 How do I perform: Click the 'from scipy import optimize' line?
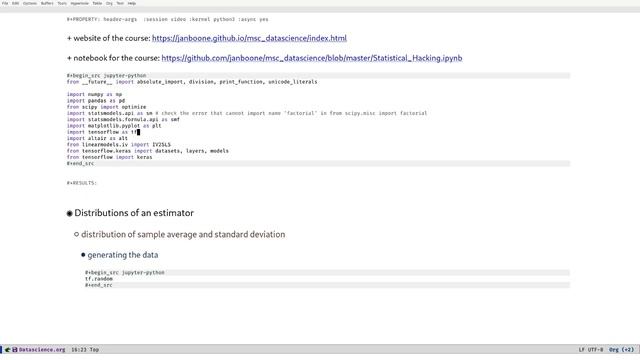click(107, 107)
